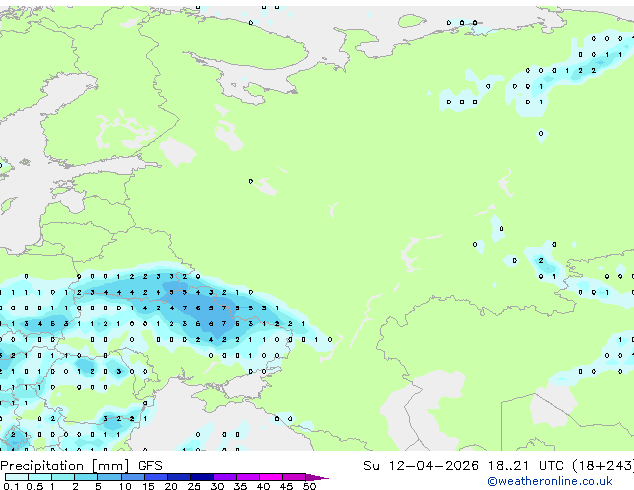Select the 10–15 mm legend swatch
This screenshot has height=490, width=634.
133,477
